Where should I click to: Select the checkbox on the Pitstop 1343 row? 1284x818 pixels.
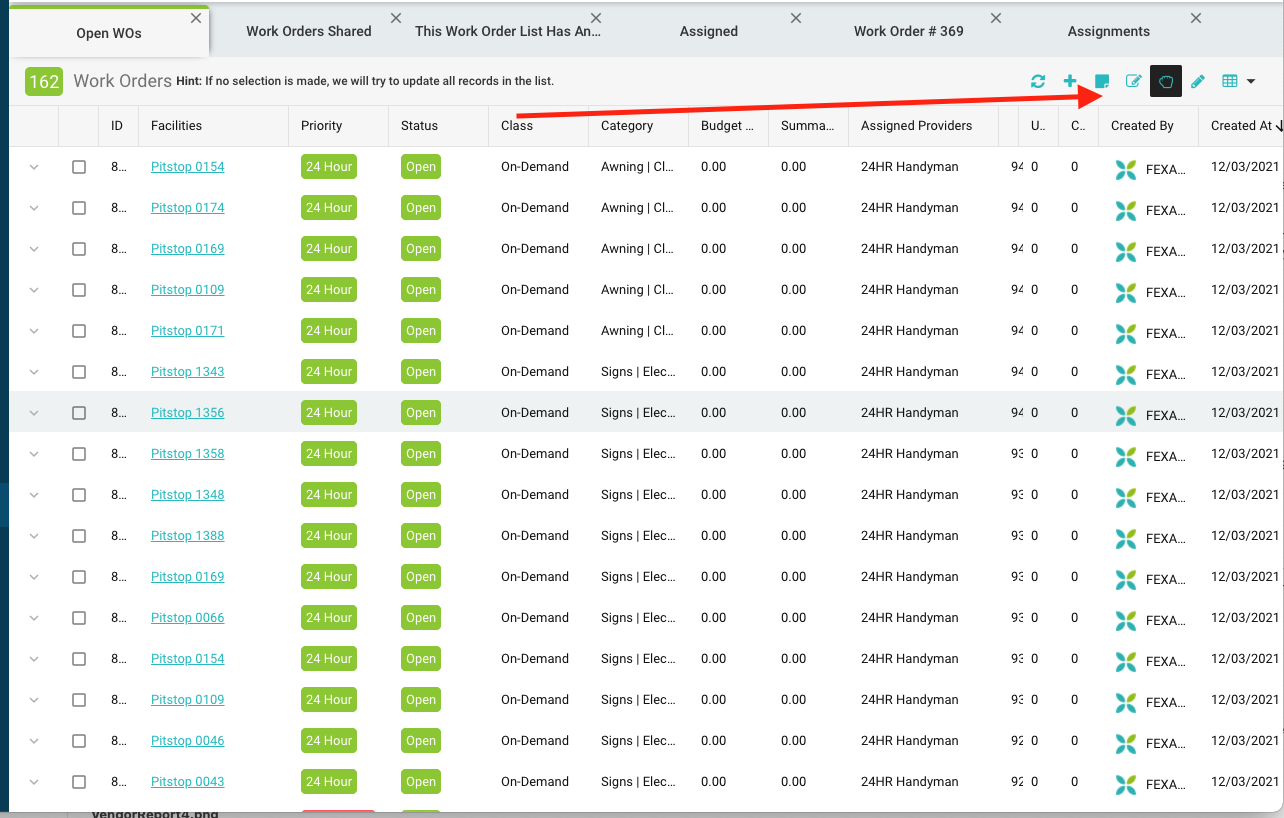(79, 371)
